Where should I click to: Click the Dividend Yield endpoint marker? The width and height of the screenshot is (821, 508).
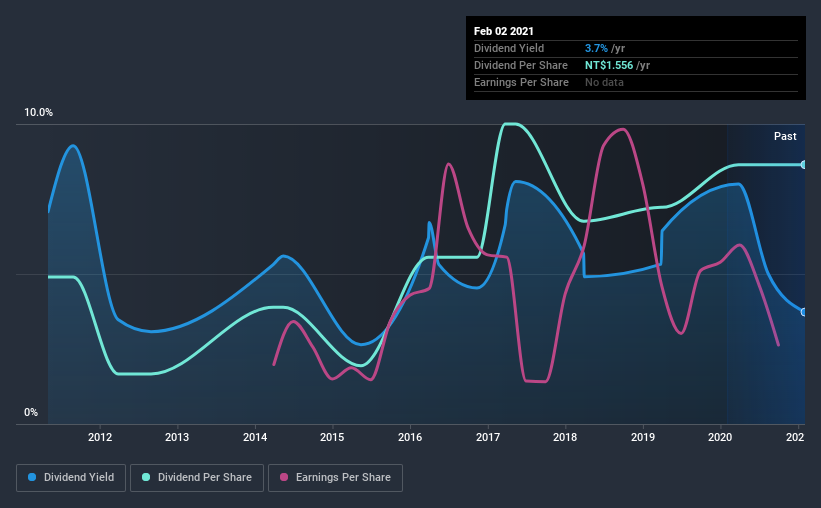803,312
